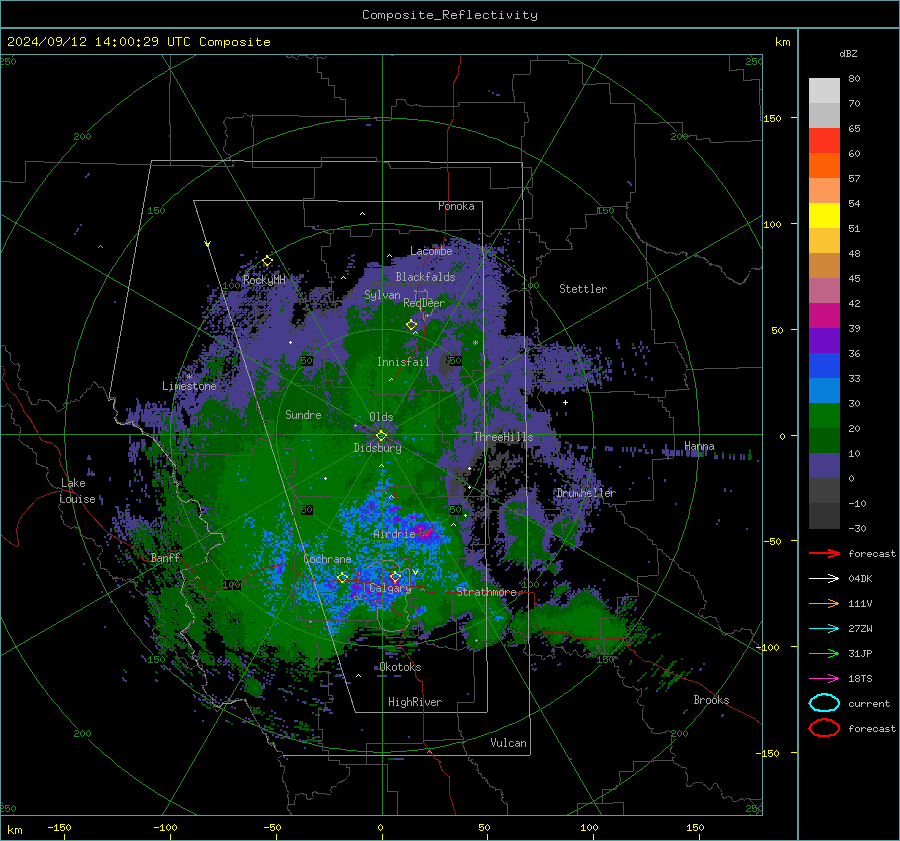The height and width of the screenshot is (841, 900).
Task: Click the 'Limestone' label
Action: [189, 386]
